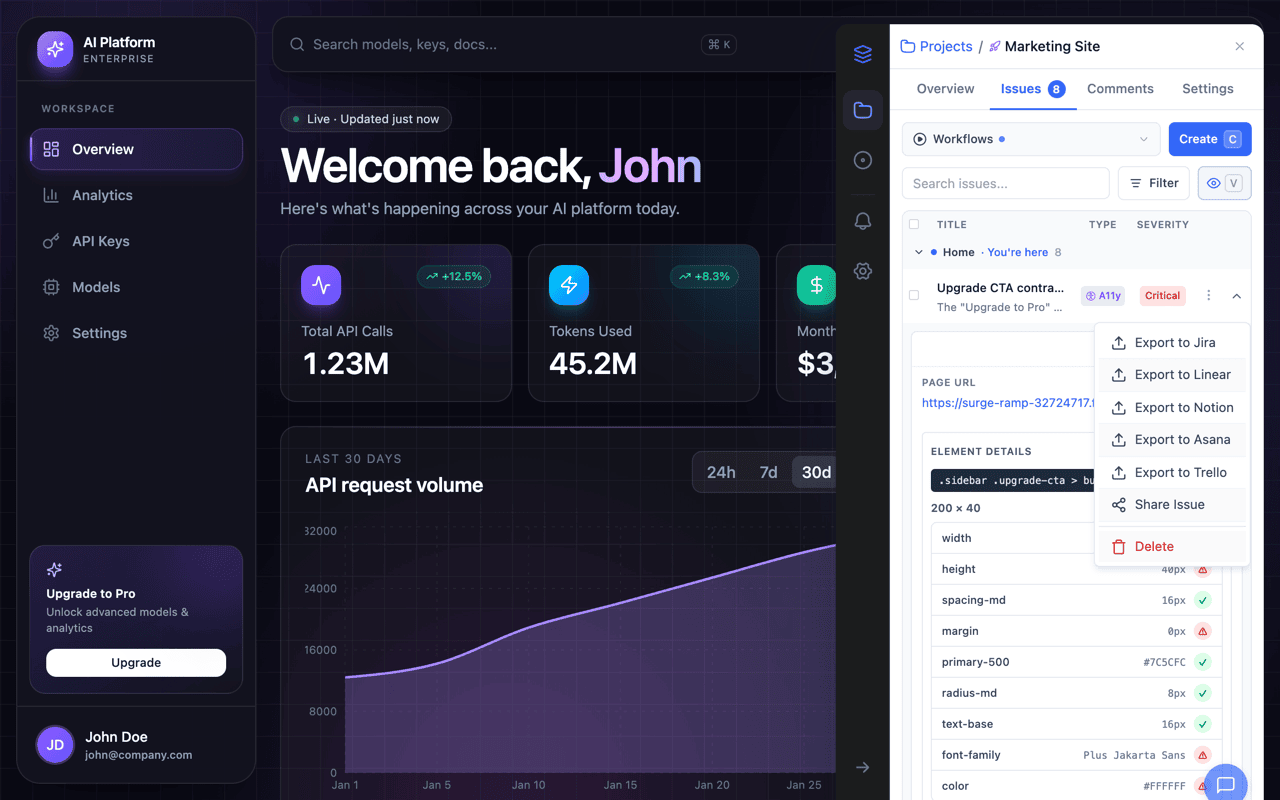The image size is (1280, 800).
Task: Open the three-dot menu for Upgrade CTA issue
Action: (1208, 296)
